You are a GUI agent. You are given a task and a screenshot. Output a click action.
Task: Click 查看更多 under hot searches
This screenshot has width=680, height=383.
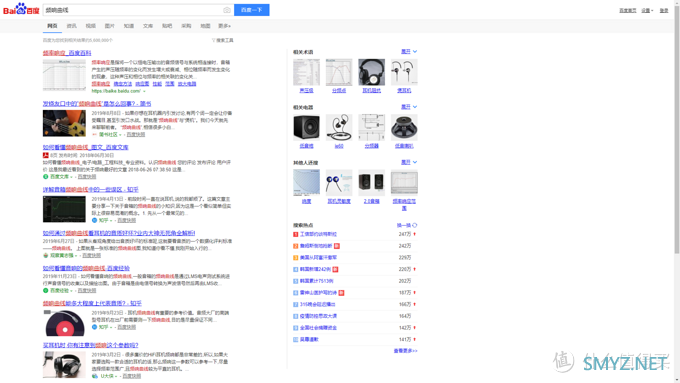pyautogui.click(x=405, y=350)
